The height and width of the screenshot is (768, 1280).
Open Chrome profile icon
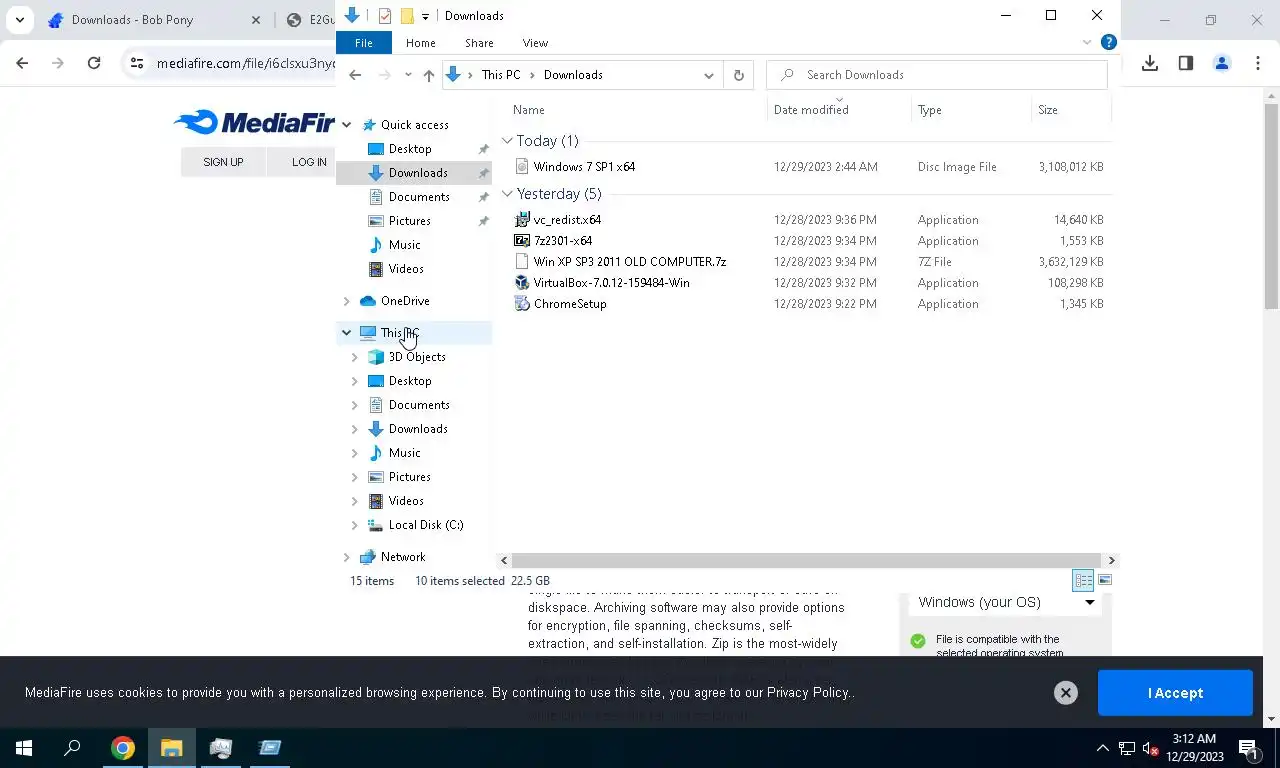(1221, 63)
